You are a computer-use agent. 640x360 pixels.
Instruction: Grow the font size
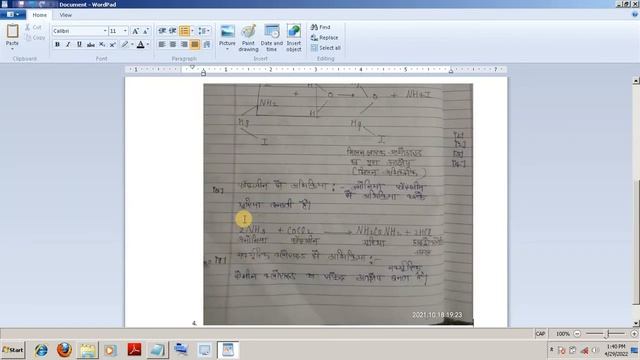tap(136, 31)
